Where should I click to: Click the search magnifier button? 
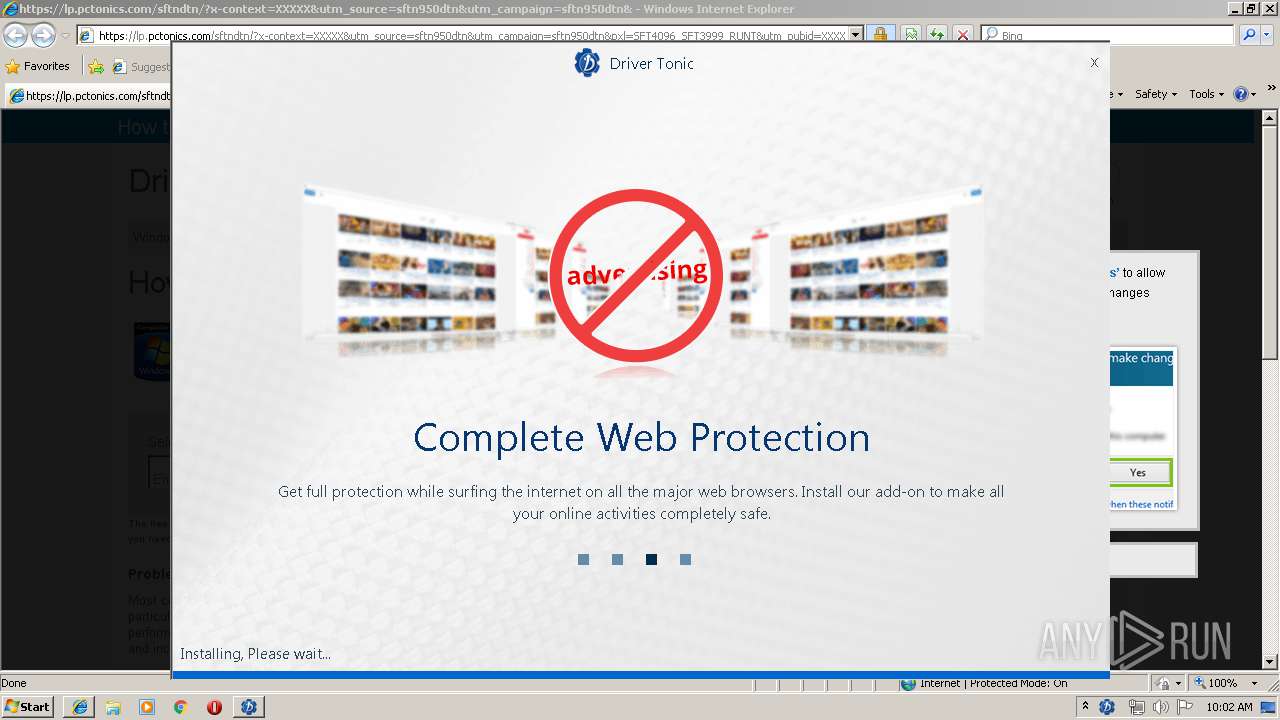(1249, 35)
